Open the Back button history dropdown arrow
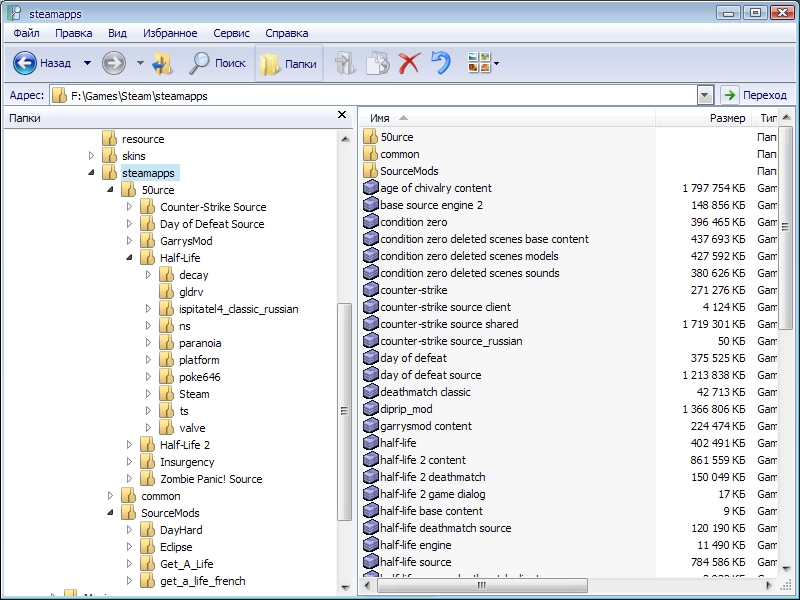 click(87, 63)
